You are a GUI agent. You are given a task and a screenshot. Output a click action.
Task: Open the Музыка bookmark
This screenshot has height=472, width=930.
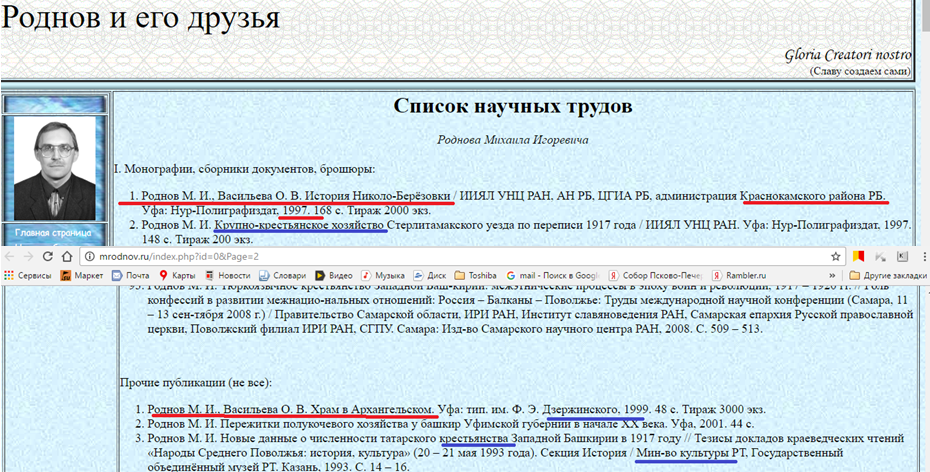click(x=383, y=276)
